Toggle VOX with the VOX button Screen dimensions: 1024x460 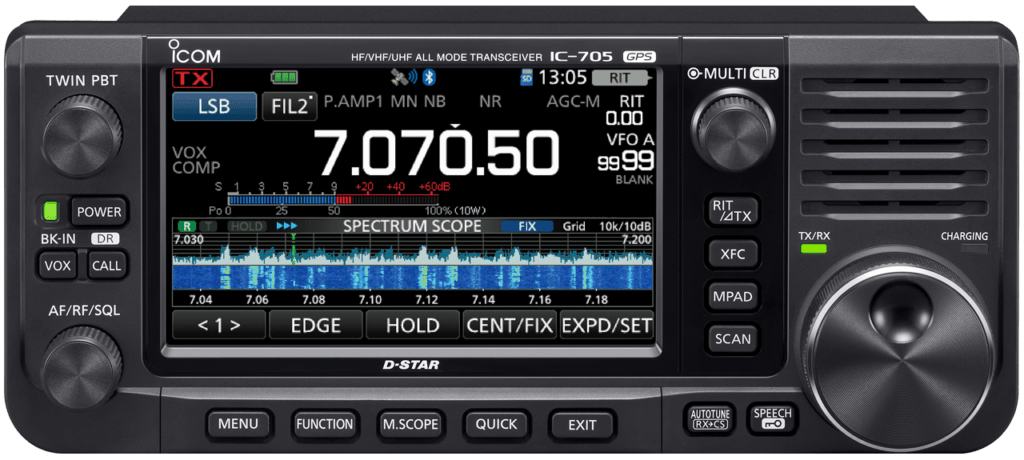click(x=55, y=266)
